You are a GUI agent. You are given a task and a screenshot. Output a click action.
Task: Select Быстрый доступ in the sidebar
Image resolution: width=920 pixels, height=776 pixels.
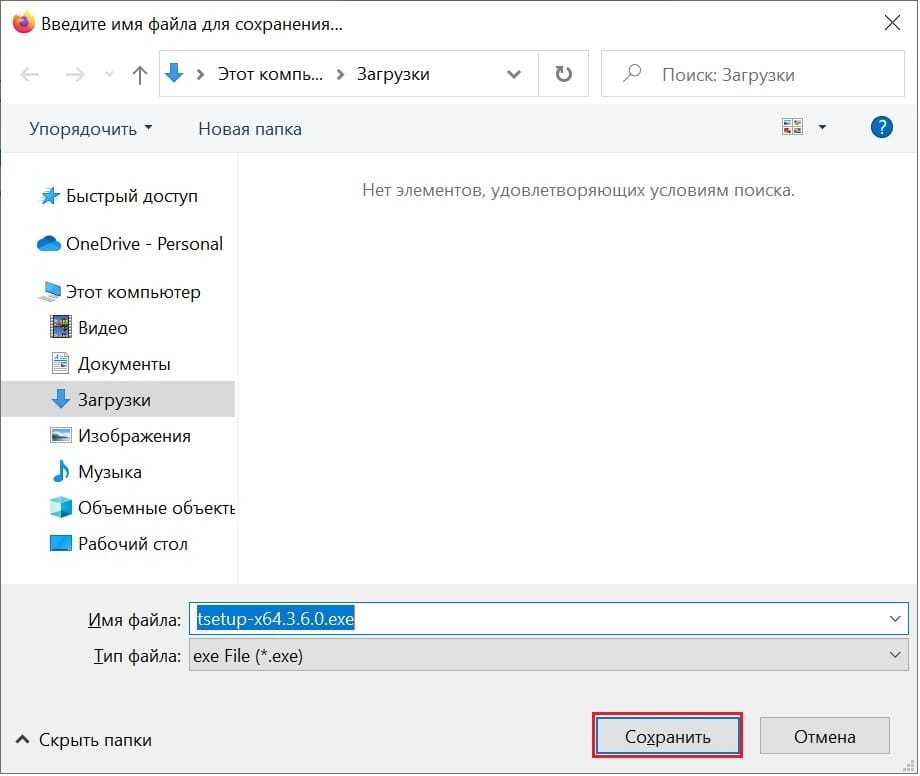tap(131, 196)
